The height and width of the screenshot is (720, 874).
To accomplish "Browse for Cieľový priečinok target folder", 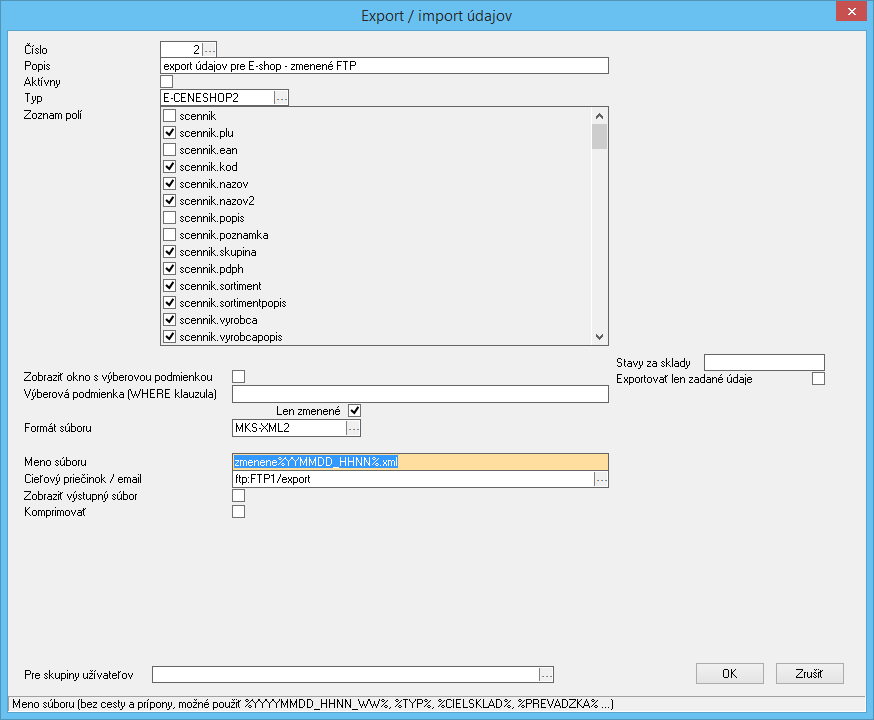I will click(601, 479).
